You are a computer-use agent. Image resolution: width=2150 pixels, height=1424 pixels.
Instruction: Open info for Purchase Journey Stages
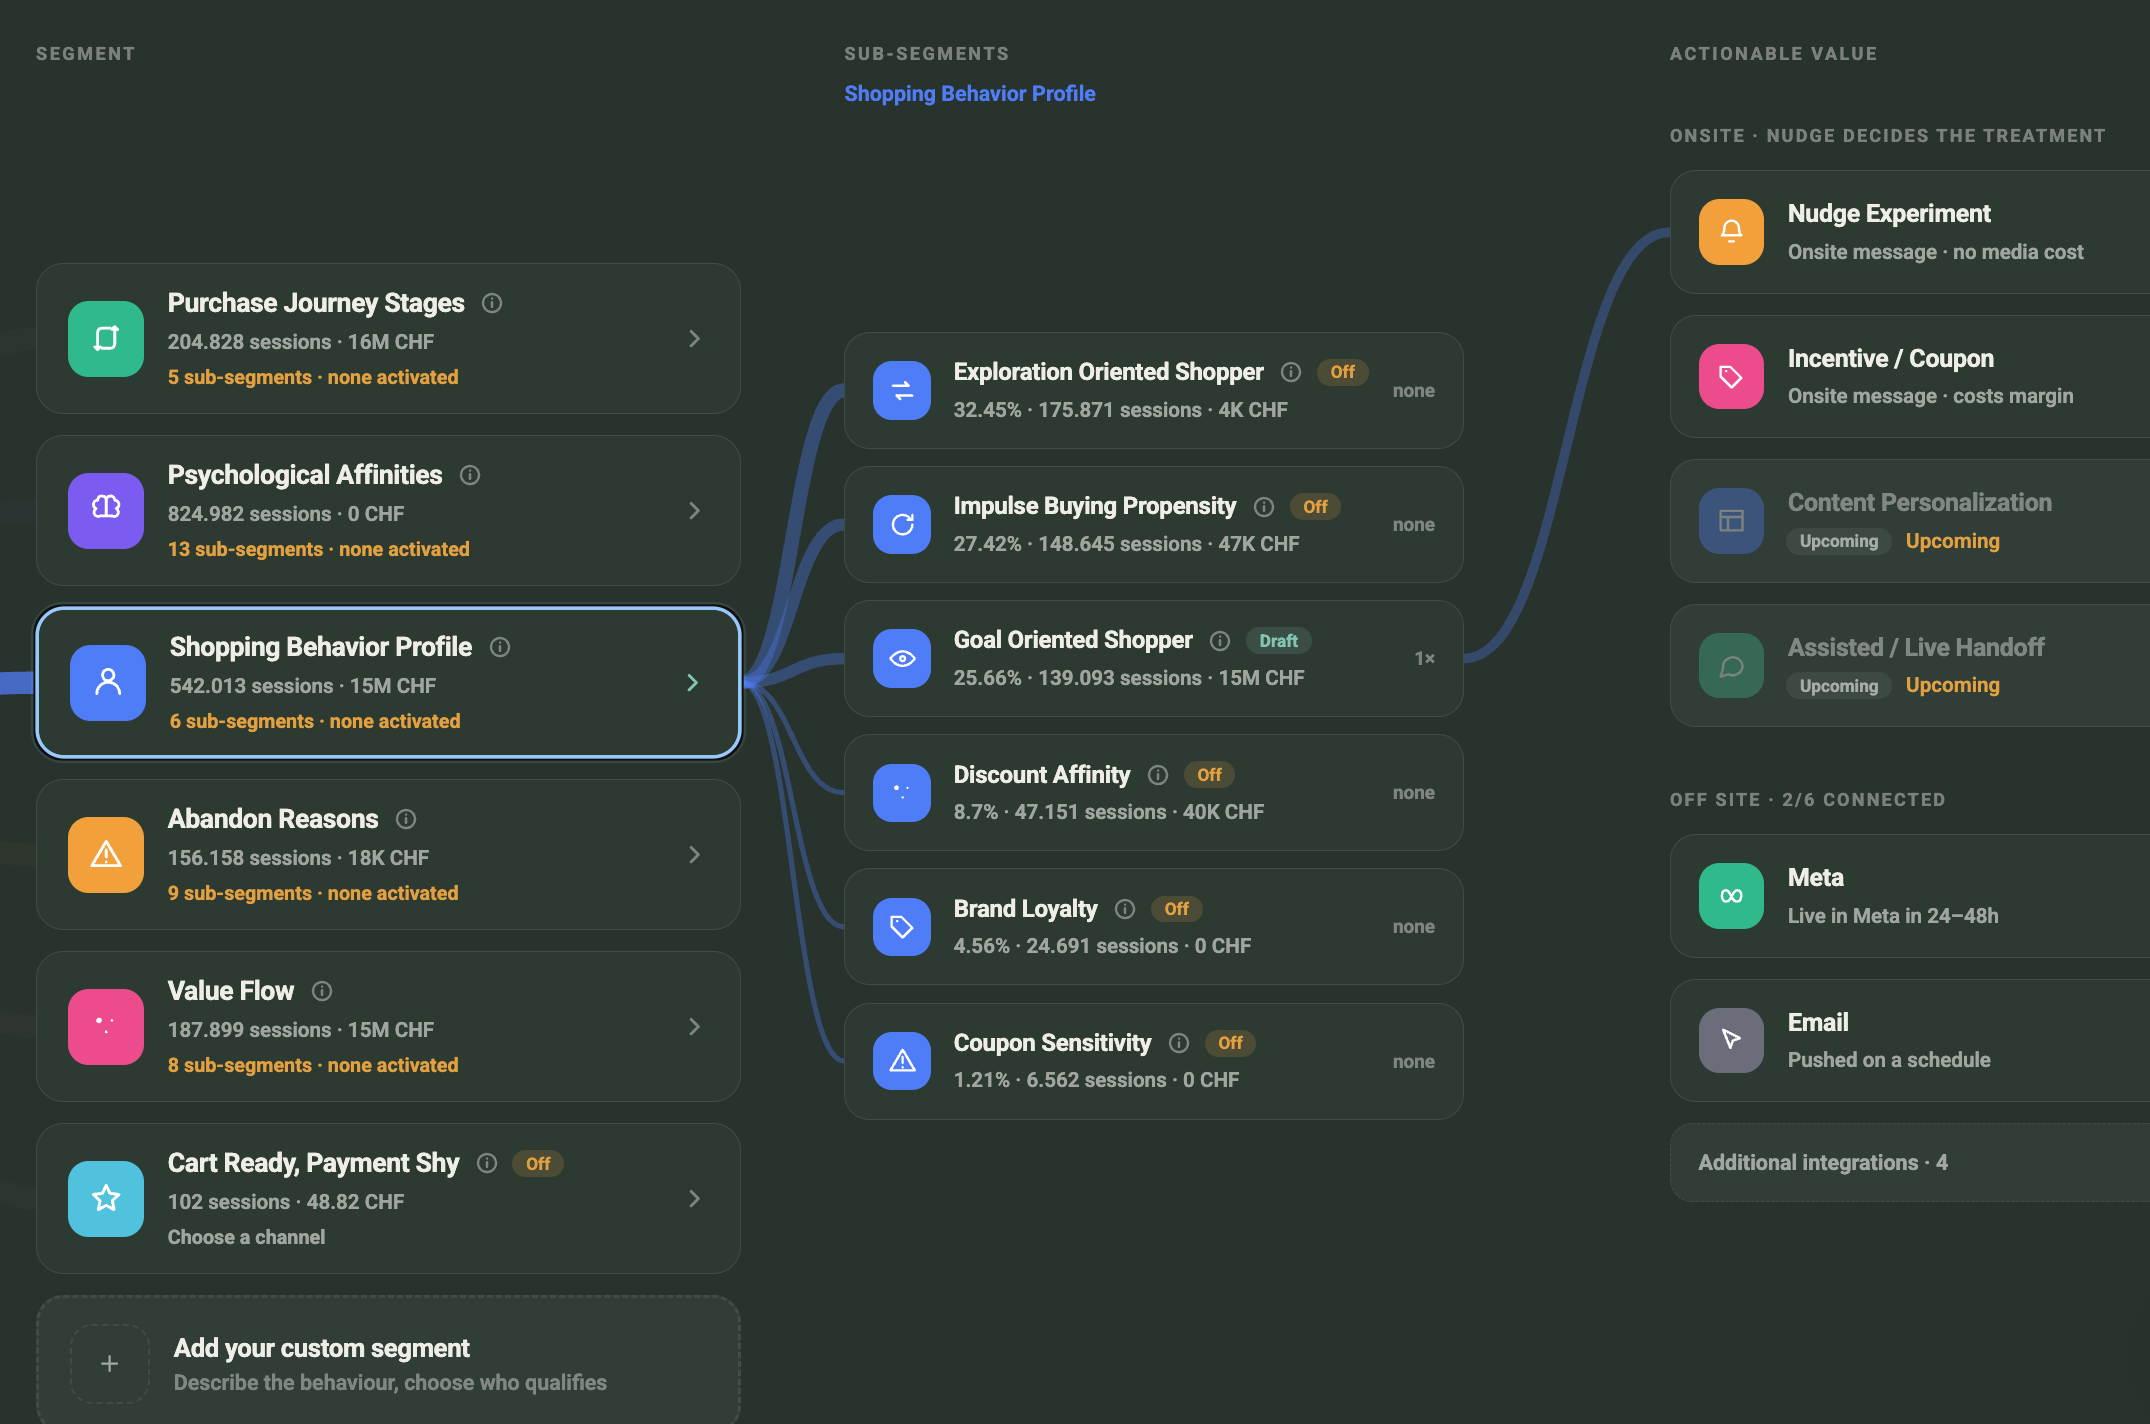[x=492, y=303]
